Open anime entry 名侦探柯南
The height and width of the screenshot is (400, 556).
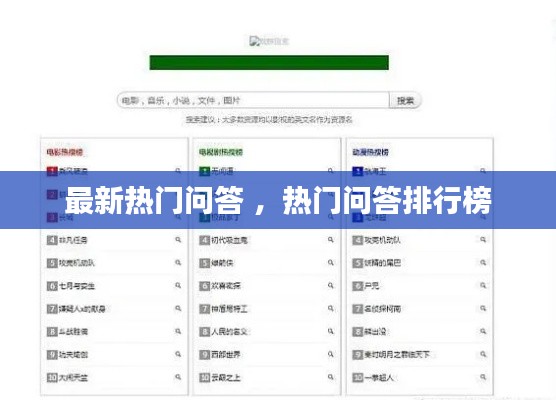click(383, 309)
